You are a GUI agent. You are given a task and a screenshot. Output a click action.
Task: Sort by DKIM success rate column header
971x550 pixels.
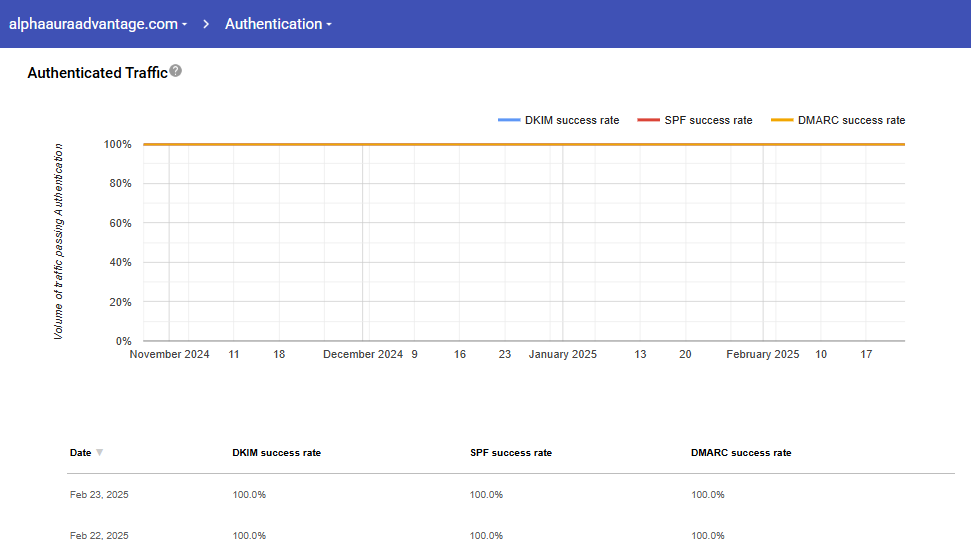(276, 453)
